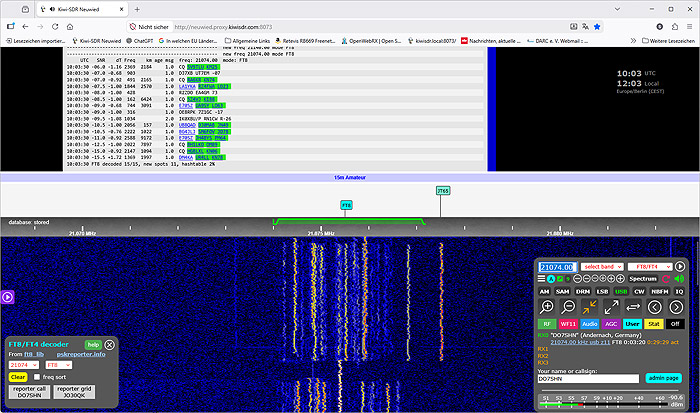Open the select band dropdown

(602, 267)
